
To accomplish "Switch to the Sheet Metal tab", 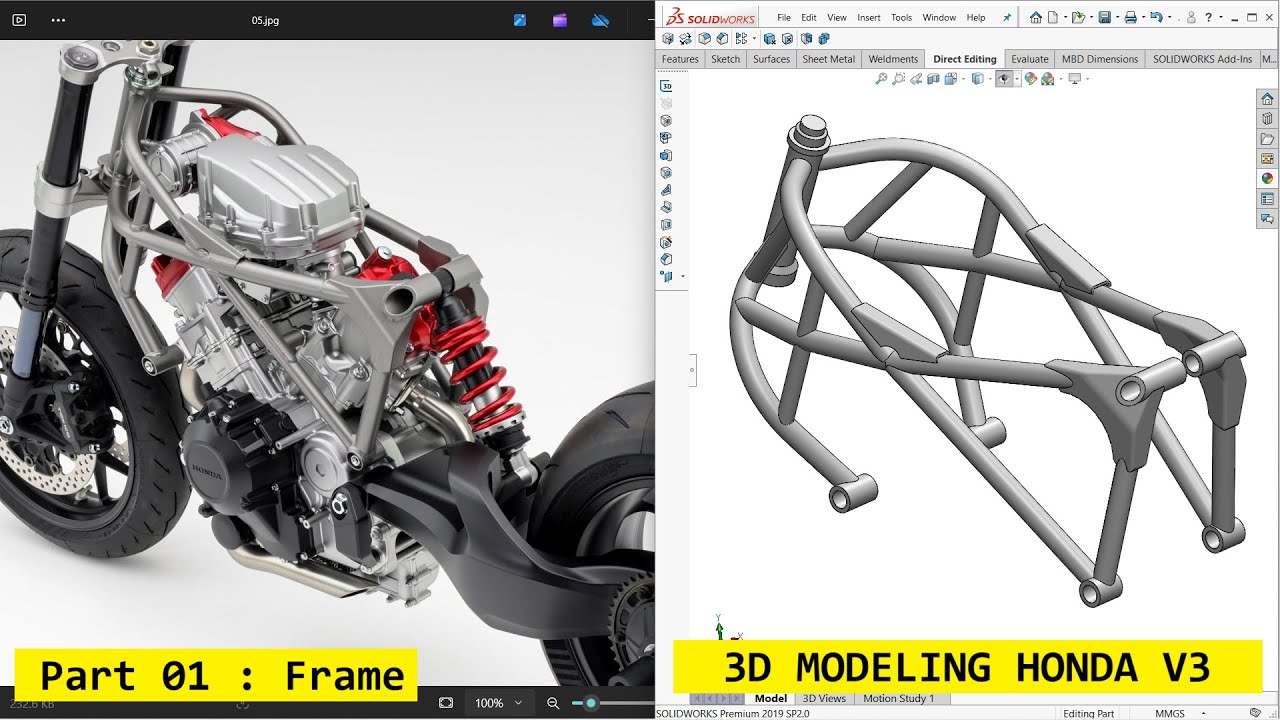I will pyautogui.click(x=829, y=59).
